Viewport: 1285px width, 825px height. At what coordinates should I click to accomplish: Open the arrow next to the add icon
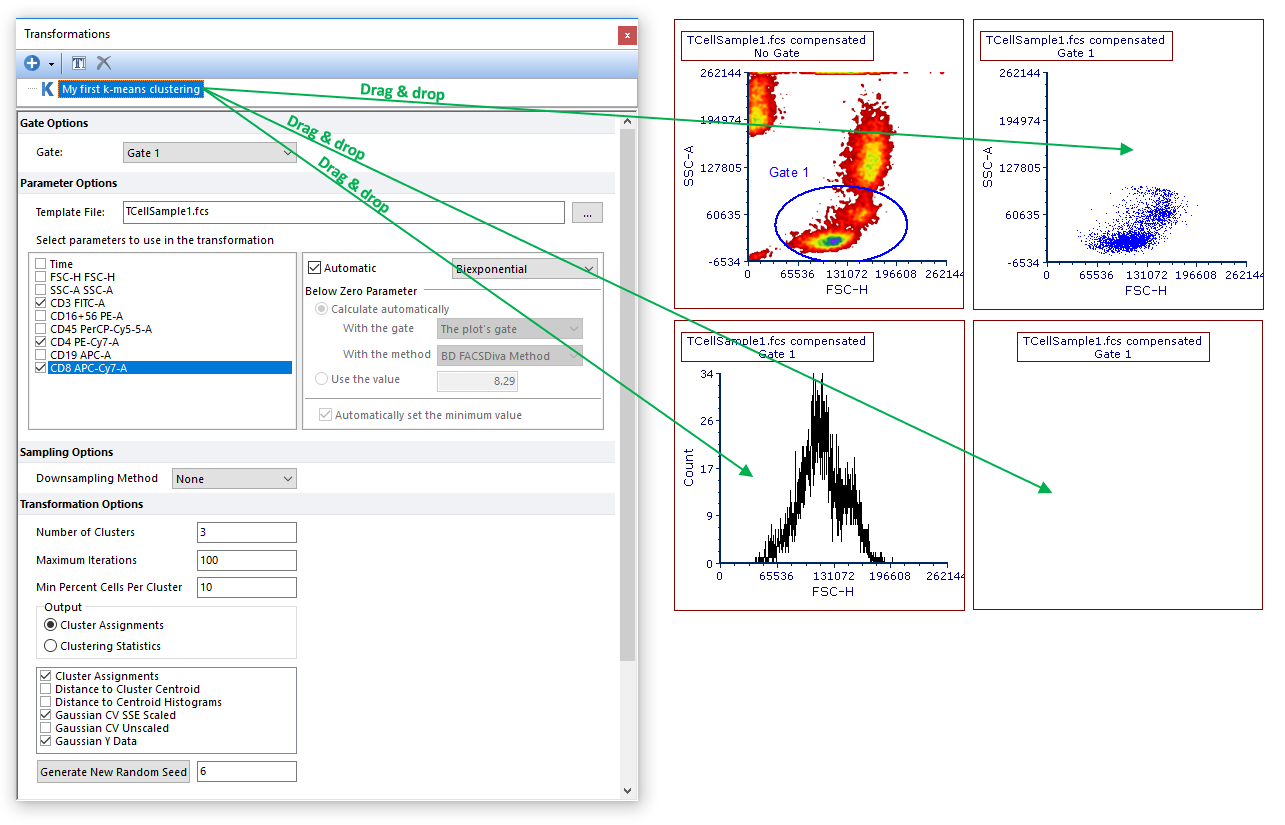[x=51, y=64]
